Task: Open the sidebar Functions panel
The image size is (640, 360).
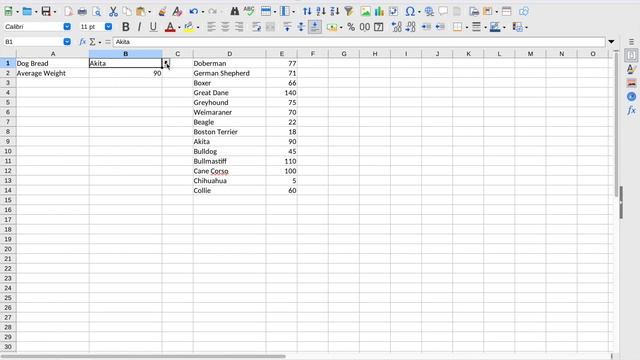Action: [x=631, y=110]
